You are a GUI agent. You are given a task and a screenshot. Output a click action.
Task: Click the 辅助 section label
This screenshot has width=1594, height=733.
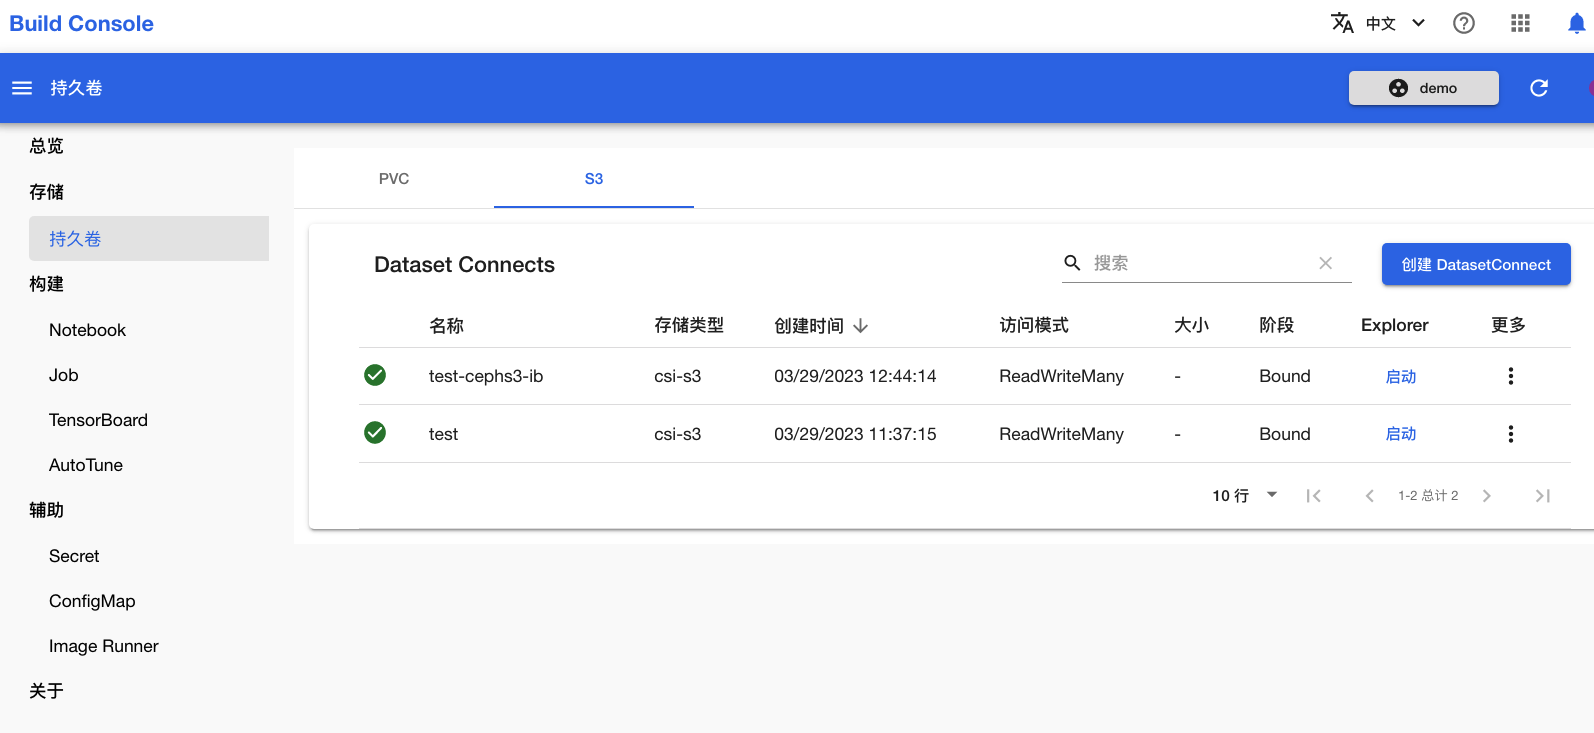click(x=46, y=510)
